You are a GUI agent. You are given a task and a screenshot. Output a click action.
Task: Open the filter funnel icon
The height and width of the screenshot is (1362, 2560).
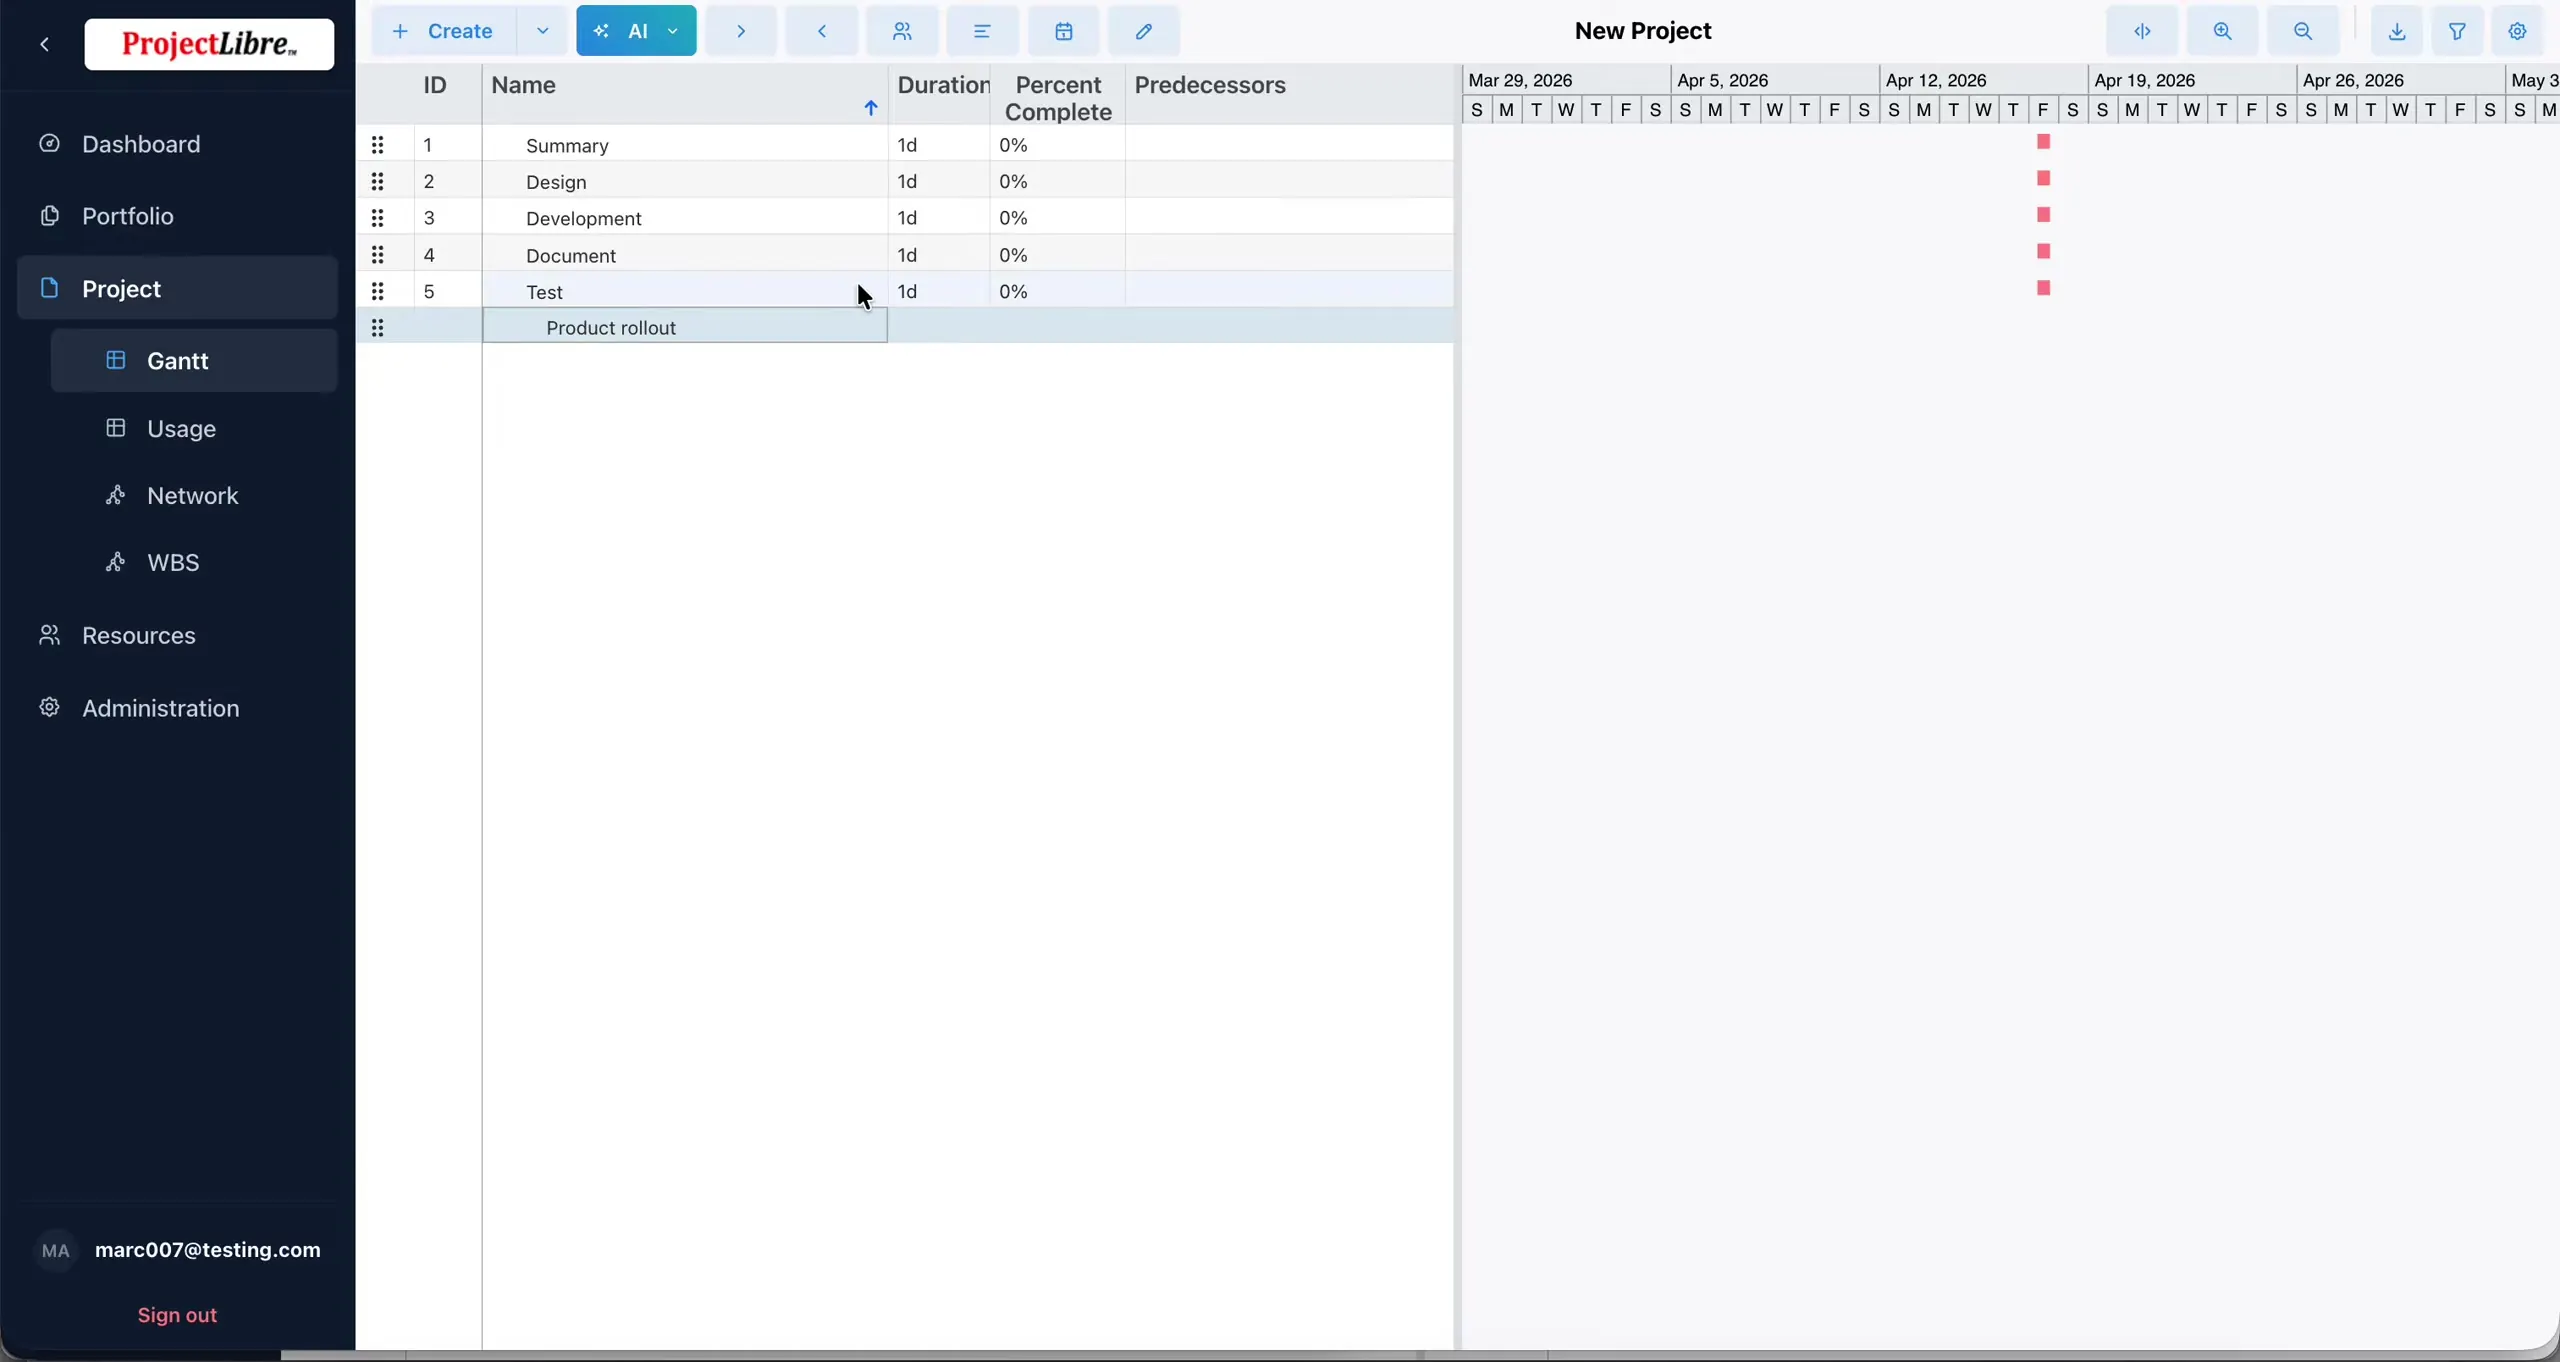(2457, 31)
